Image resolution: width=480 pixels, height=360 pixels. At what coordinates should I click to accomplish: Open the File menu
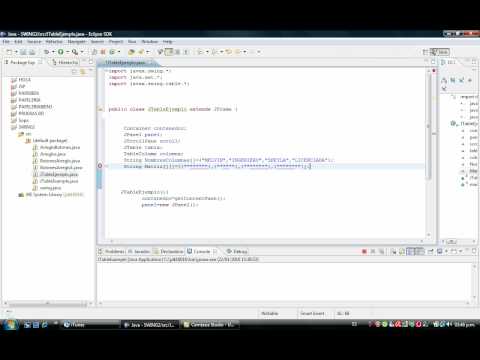click(x=6, y=42)
